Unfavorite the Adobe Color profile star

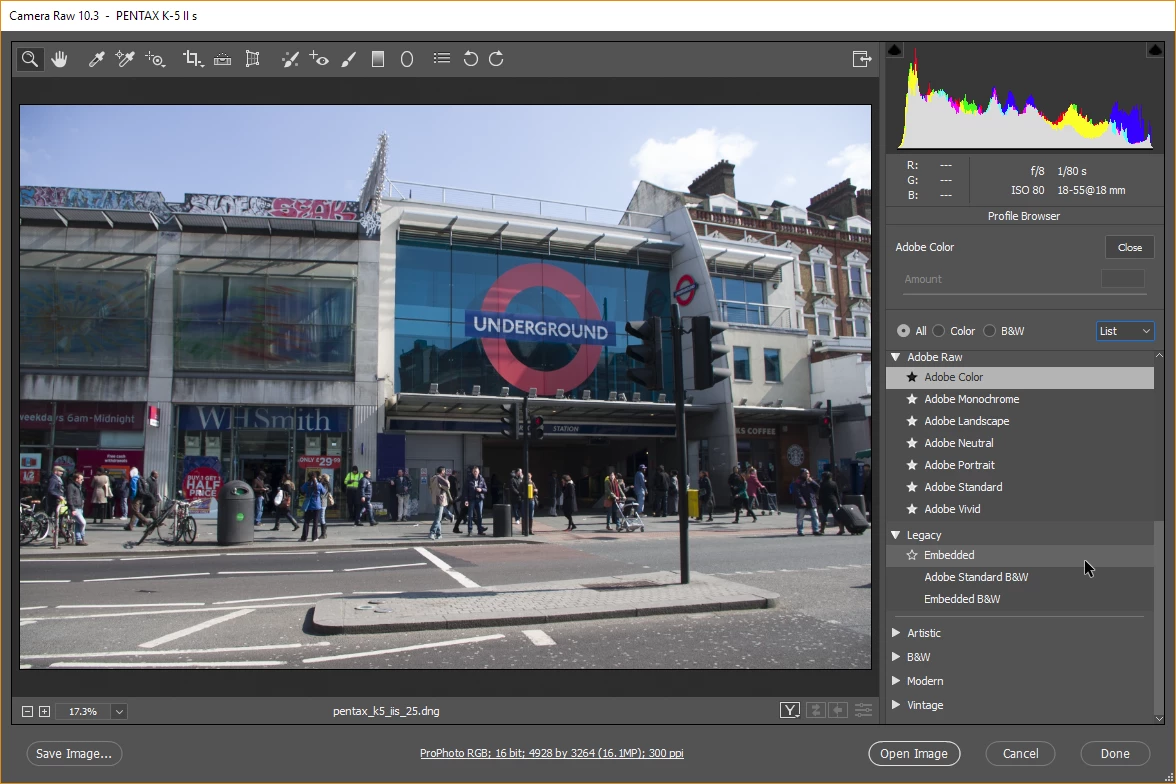tap(912, 377)
